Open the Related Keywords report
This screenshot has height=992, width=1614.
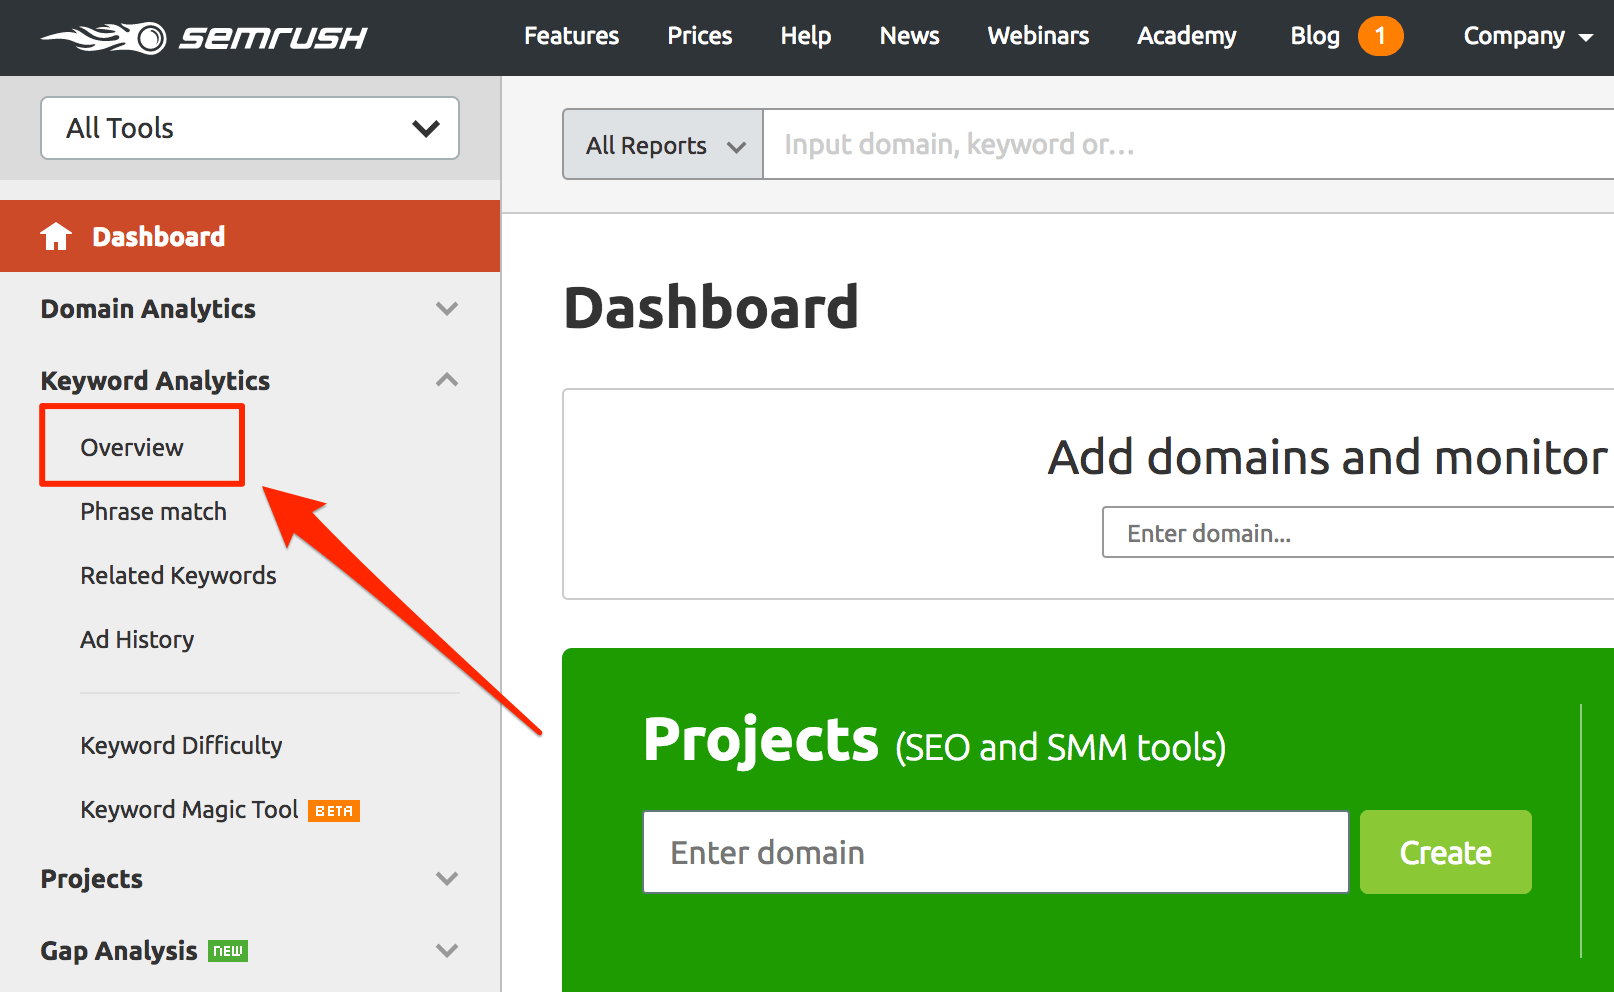click(178, 575)
